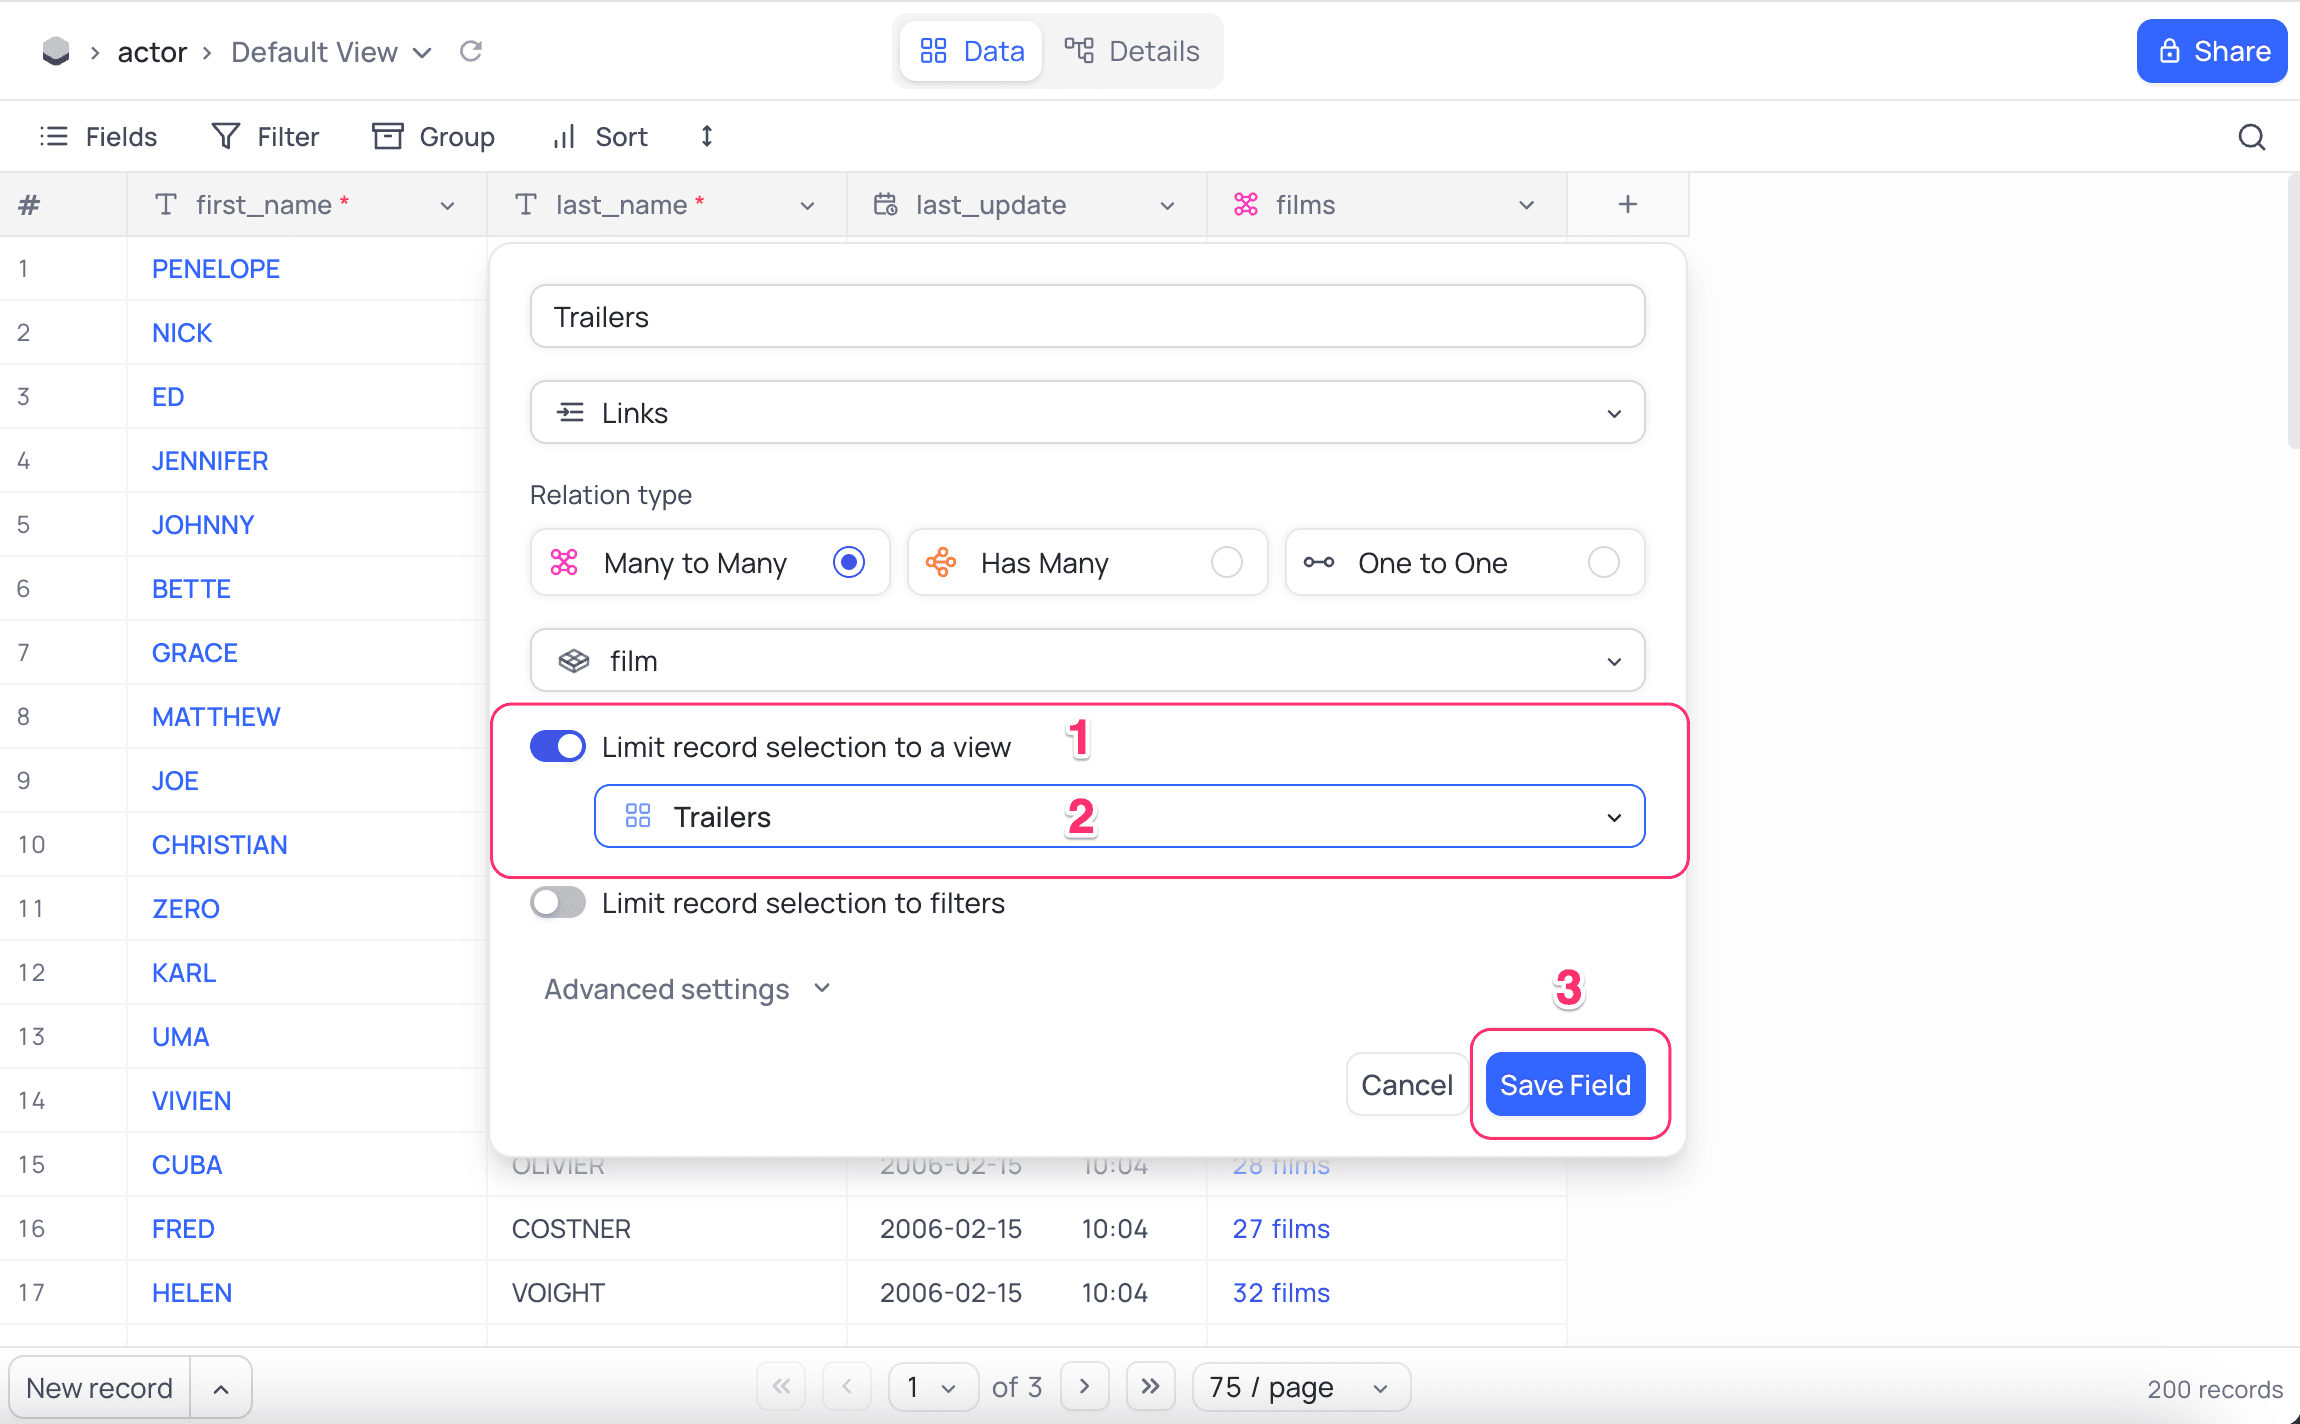Click the row height icon
The height and width of the screenshot is (1424, 2300).
706,137
